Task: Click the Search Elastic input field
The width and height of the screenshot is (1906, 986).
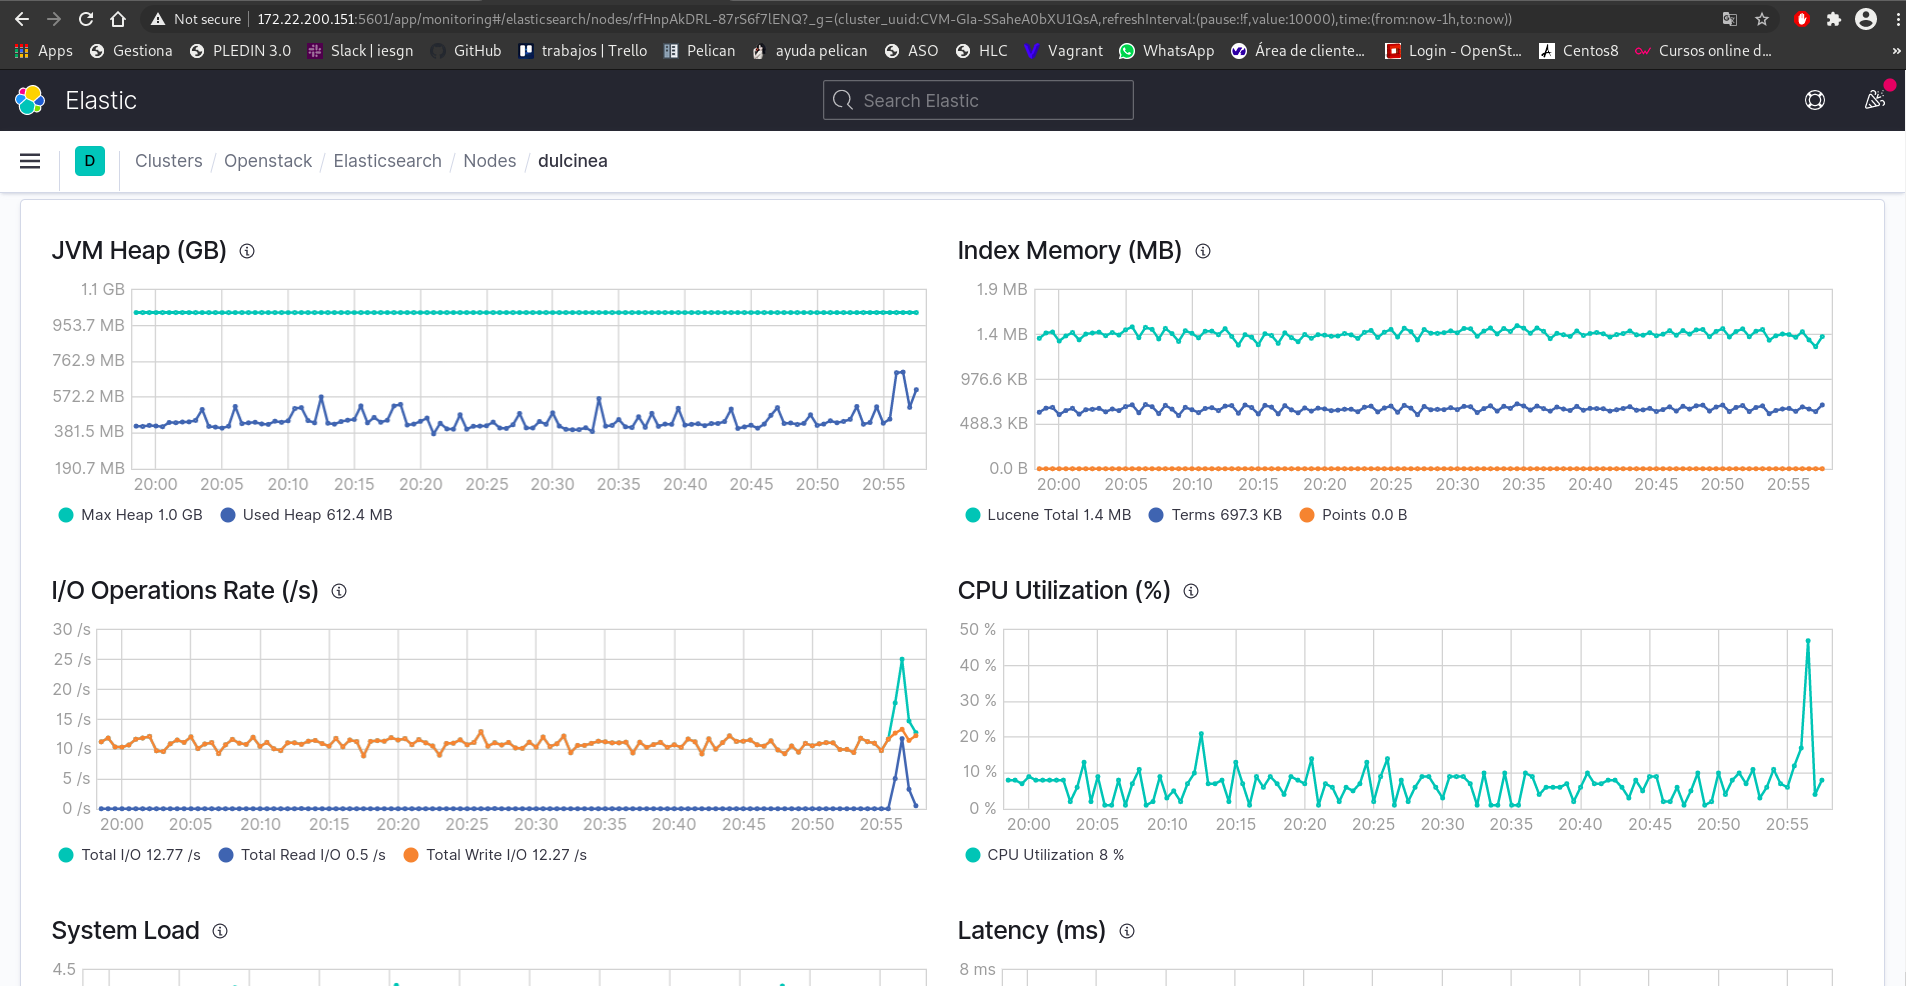Action: click(978, 100)
